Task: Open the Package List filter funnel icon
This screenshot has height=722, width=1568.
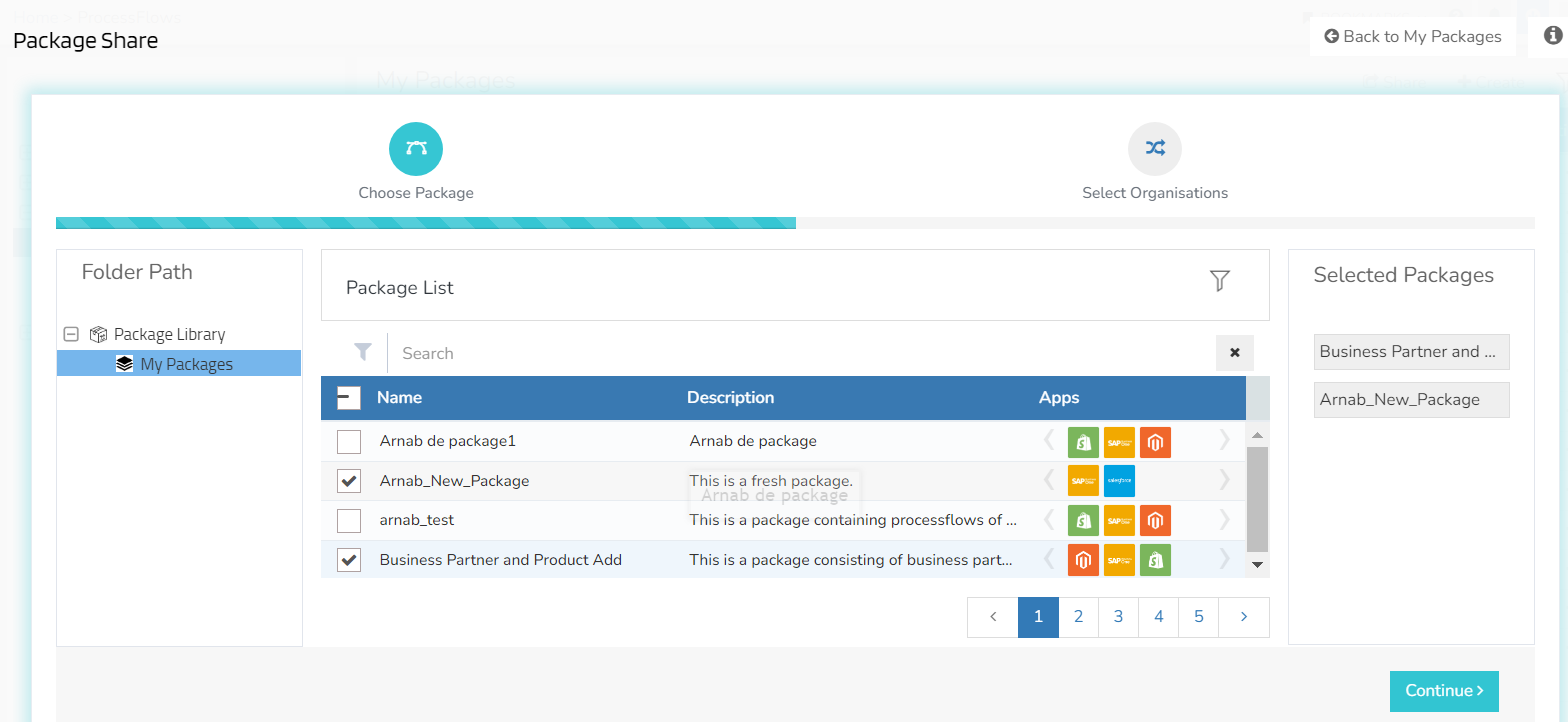Action: click(x=1219, y=281)
